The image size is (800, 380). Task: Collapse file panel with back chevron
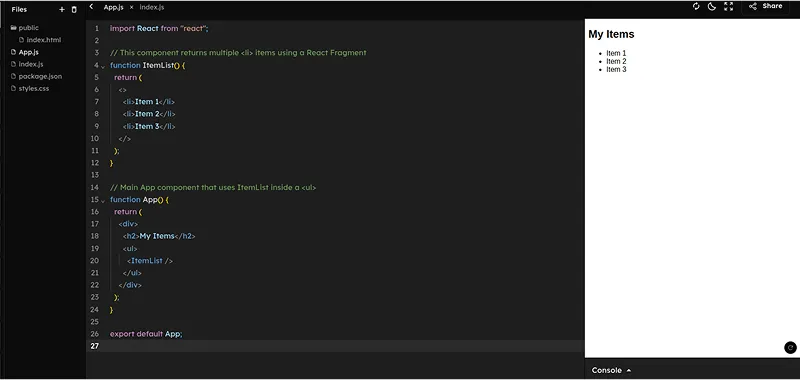91,7
